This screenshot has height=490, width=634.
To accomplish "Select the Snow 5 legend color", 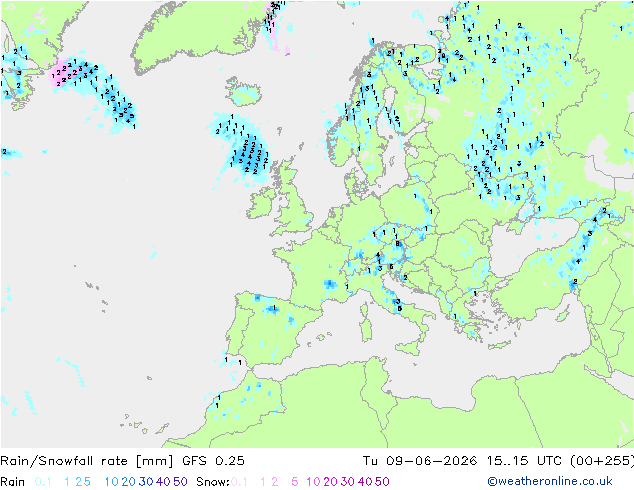I will pos(295,482).
